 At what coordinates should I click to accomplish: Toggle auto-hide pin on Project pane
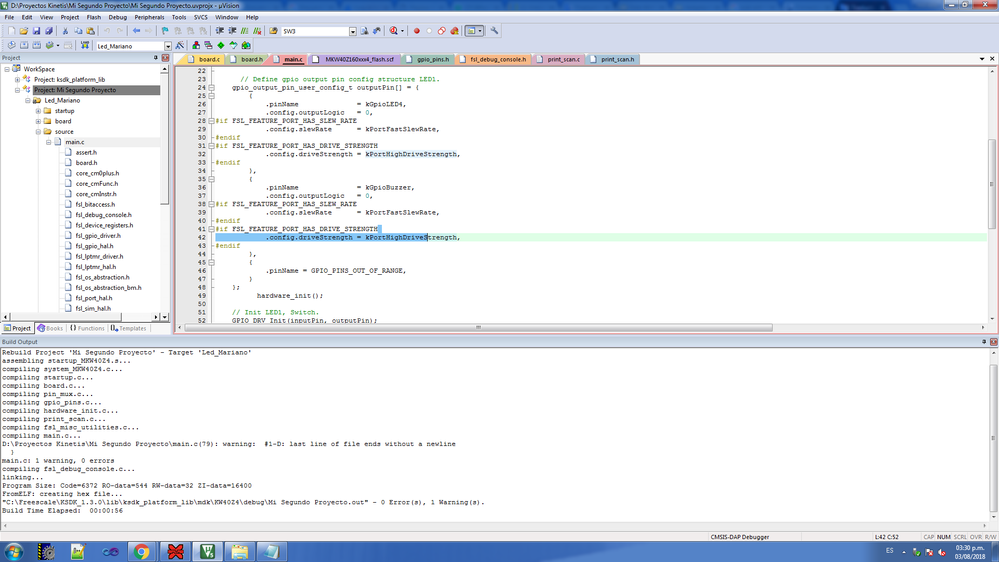(155, 57)
